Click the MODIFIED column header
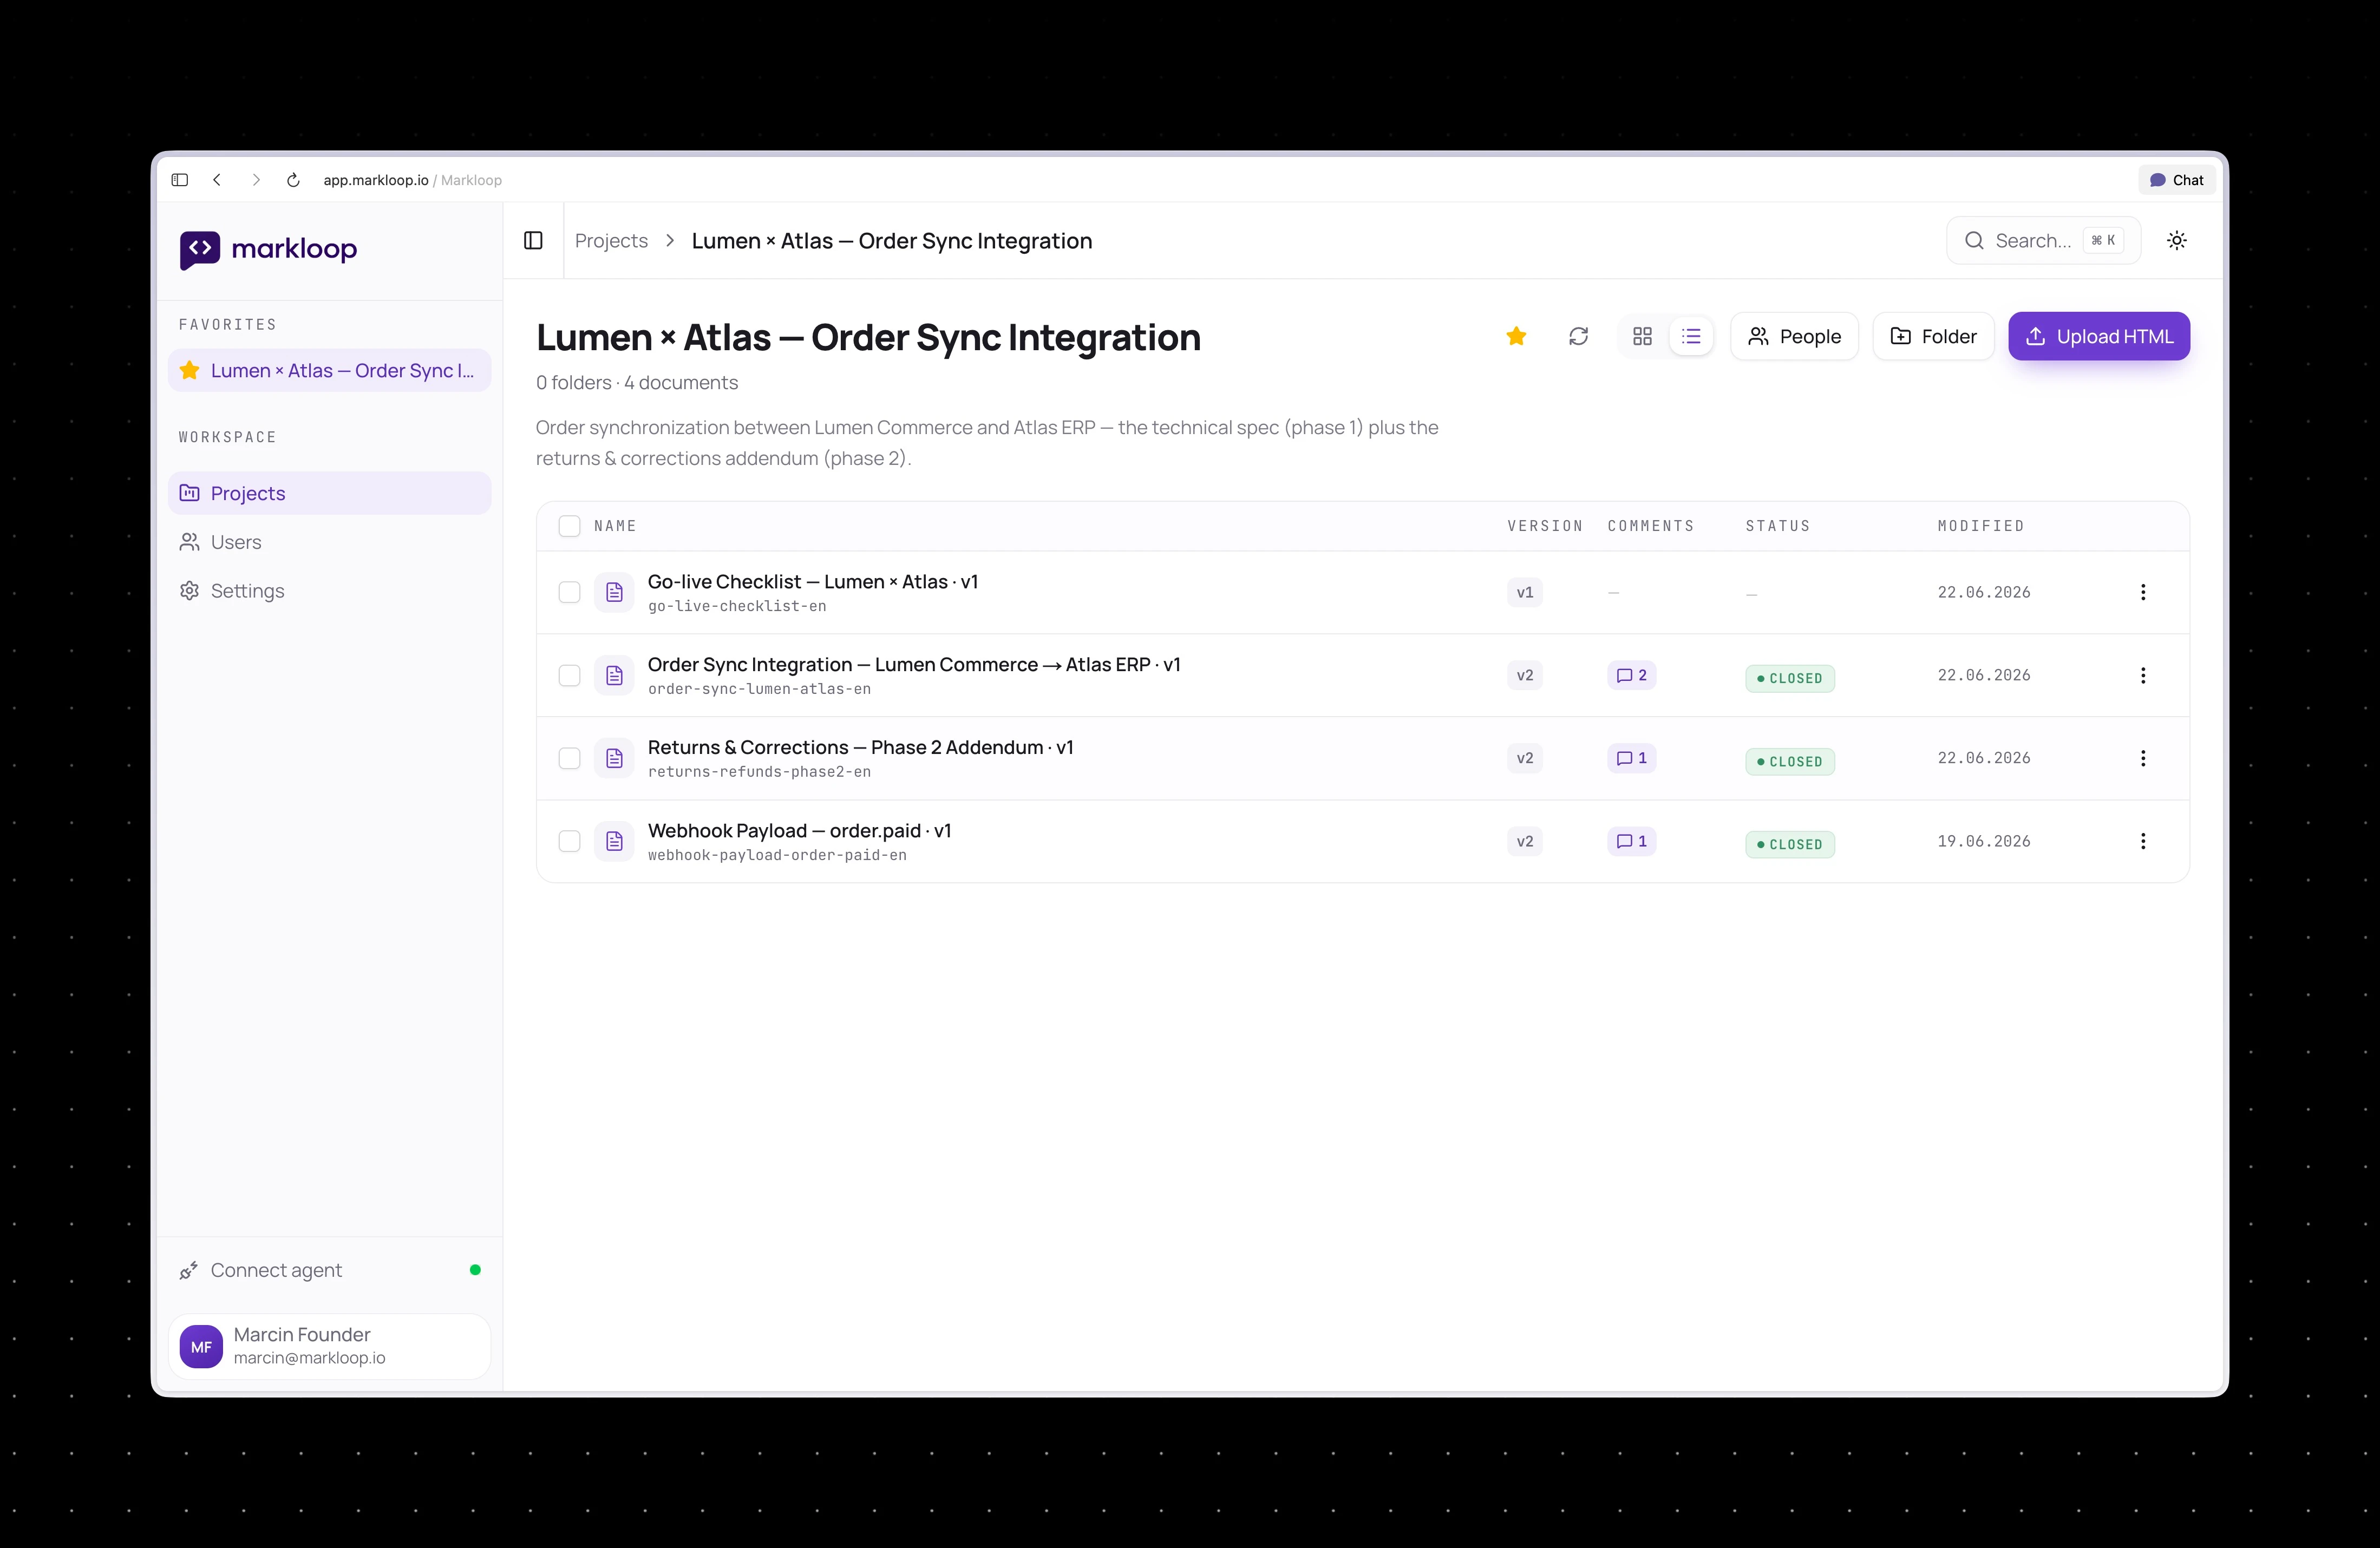This screenshot has width=2380, height=1548. click(1980, 526)
